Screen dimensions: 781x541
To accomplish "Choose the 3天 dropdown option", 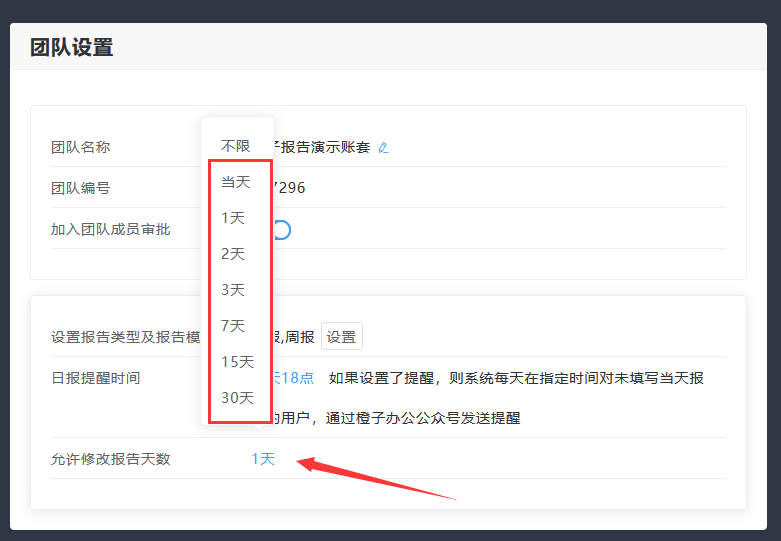I will (233, 290).
